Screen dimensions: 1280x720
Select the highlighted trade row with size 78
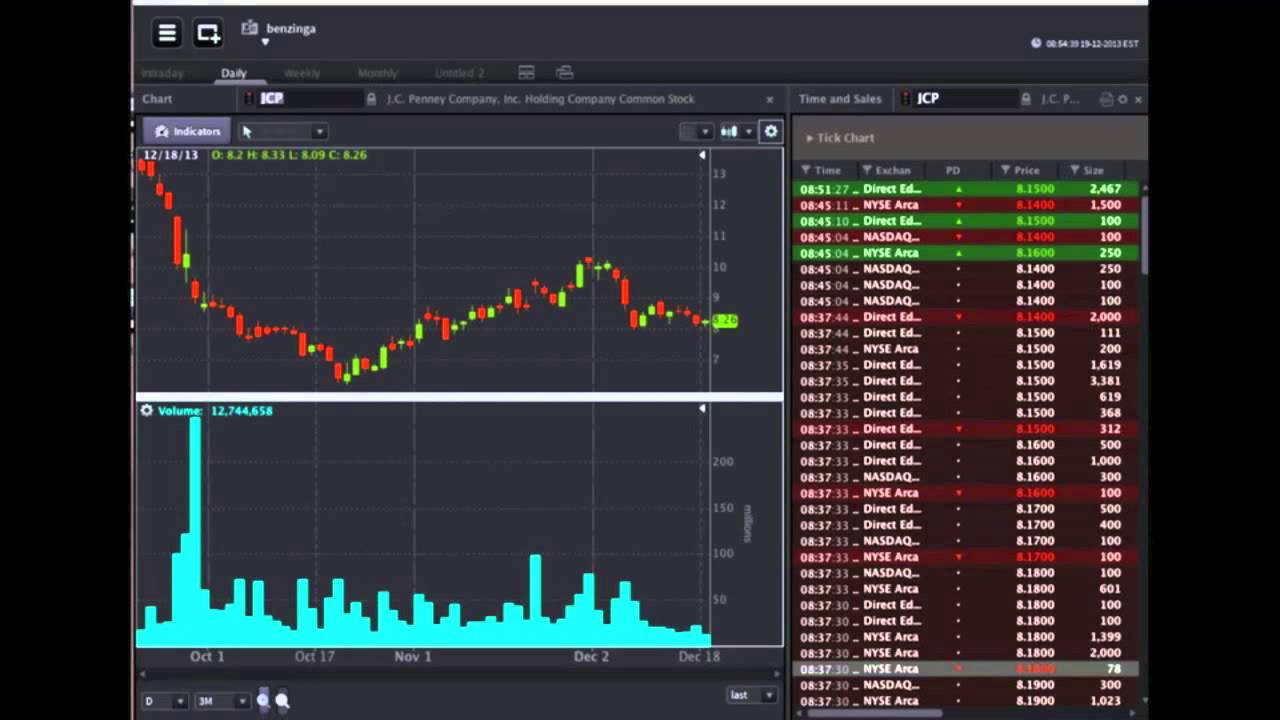coord(966,669)
